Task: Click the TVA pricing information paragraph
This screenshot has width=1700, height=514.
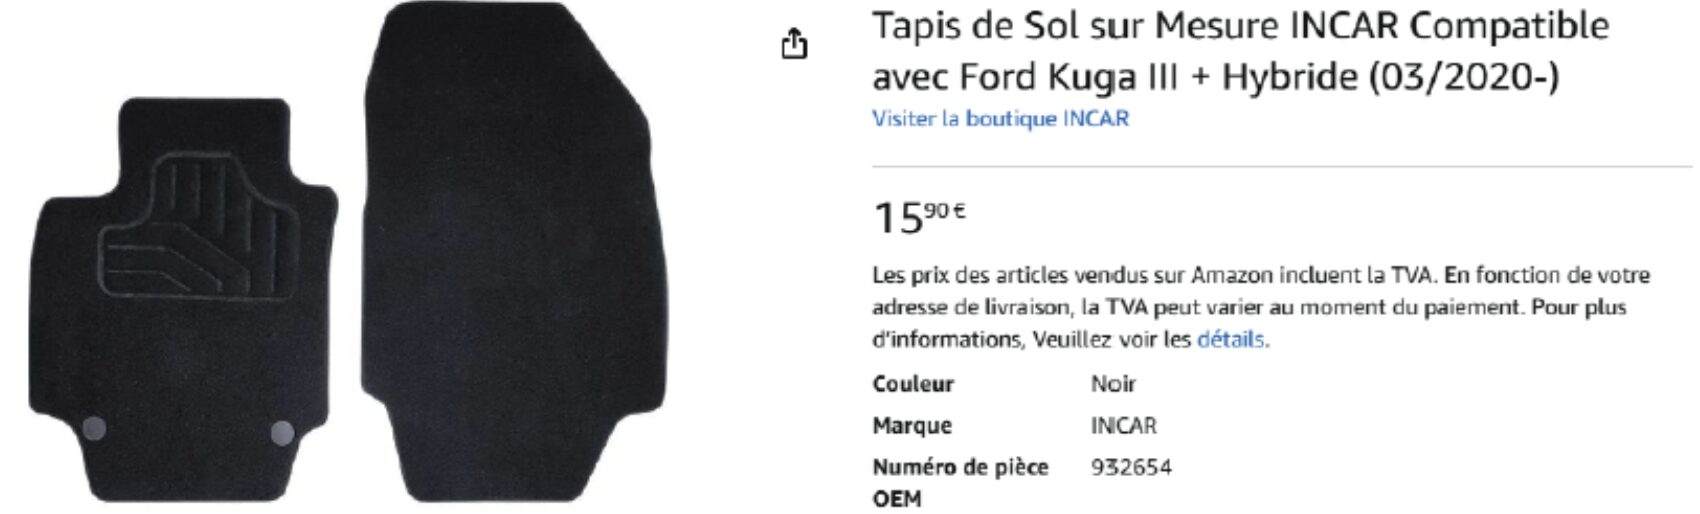Action: click(1261, 307)
